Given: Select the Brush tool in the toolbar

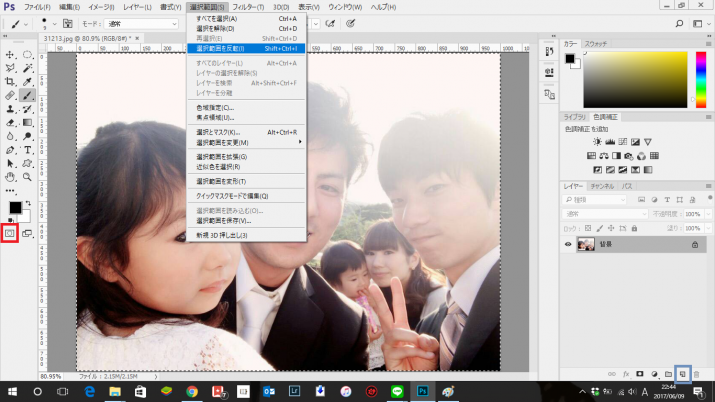Looking at the screenshot, I should pyautogui.click(x=28, y=95).
